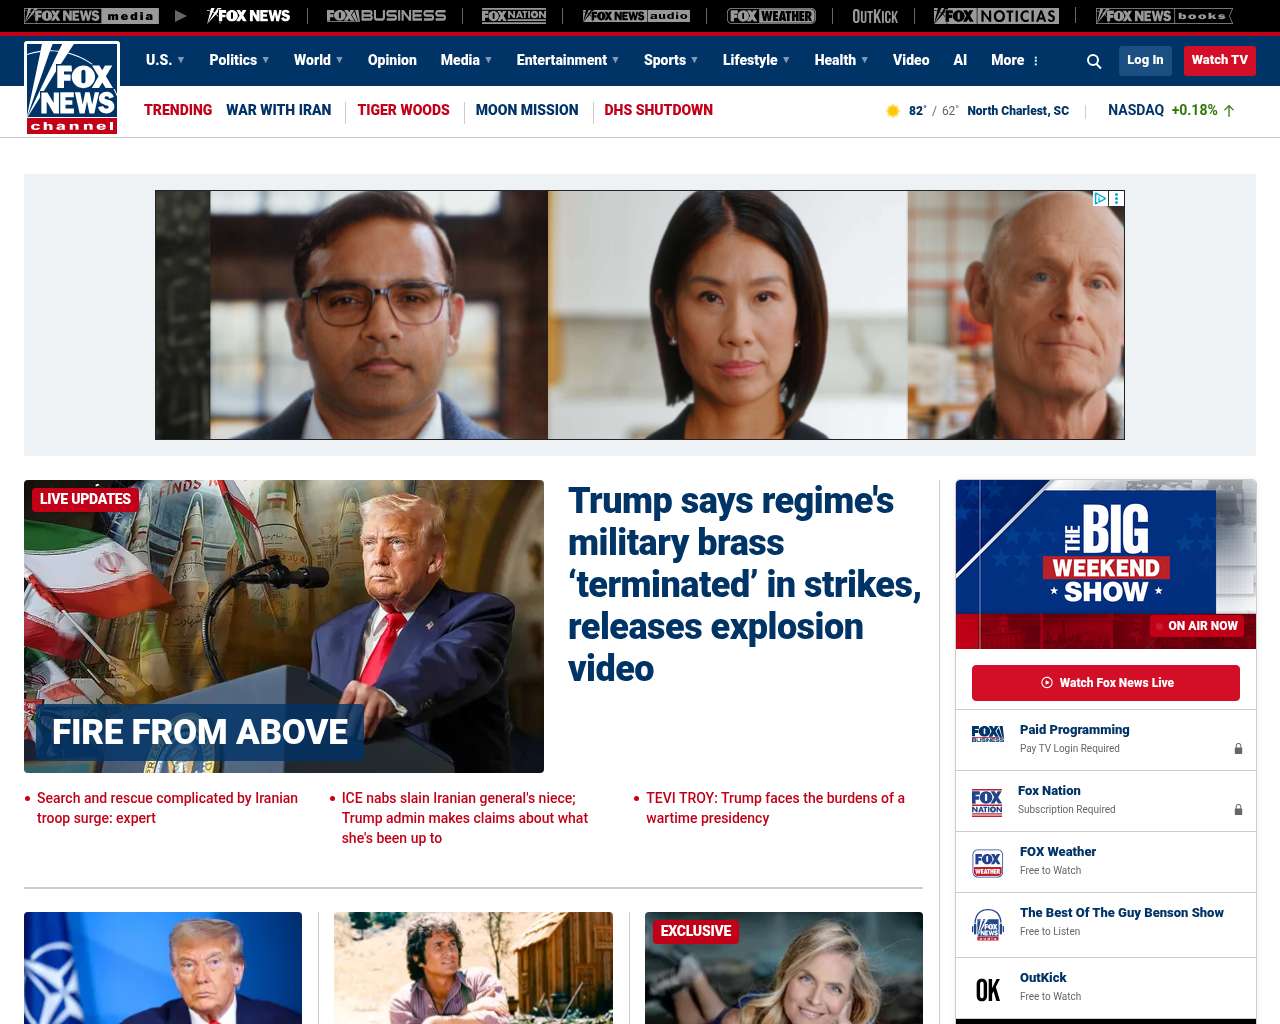This screenshot has height=1024, width=1280.
Task: Click the ad options menu icon on banner
Action: [1117, 198]
